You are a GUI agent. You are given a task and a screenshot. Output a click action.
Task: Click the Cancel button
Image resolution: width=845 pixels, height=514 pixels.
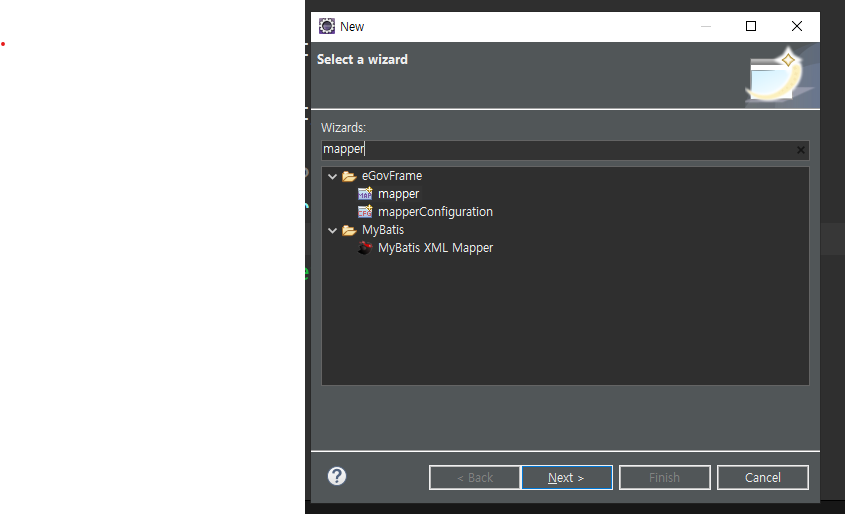point(763,477)
